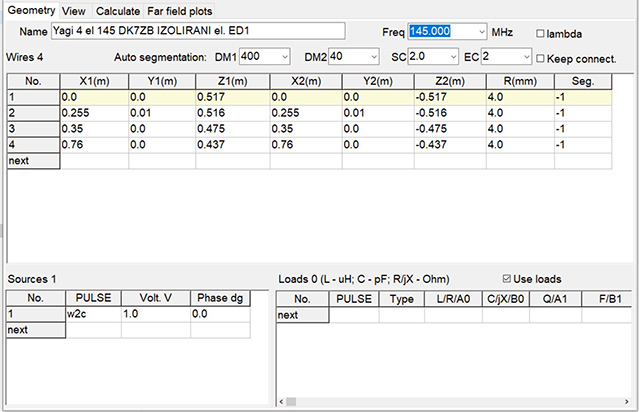Open the Calculate tab
The height and width of the screenshot is (412, 639).
tap(118, 11)
